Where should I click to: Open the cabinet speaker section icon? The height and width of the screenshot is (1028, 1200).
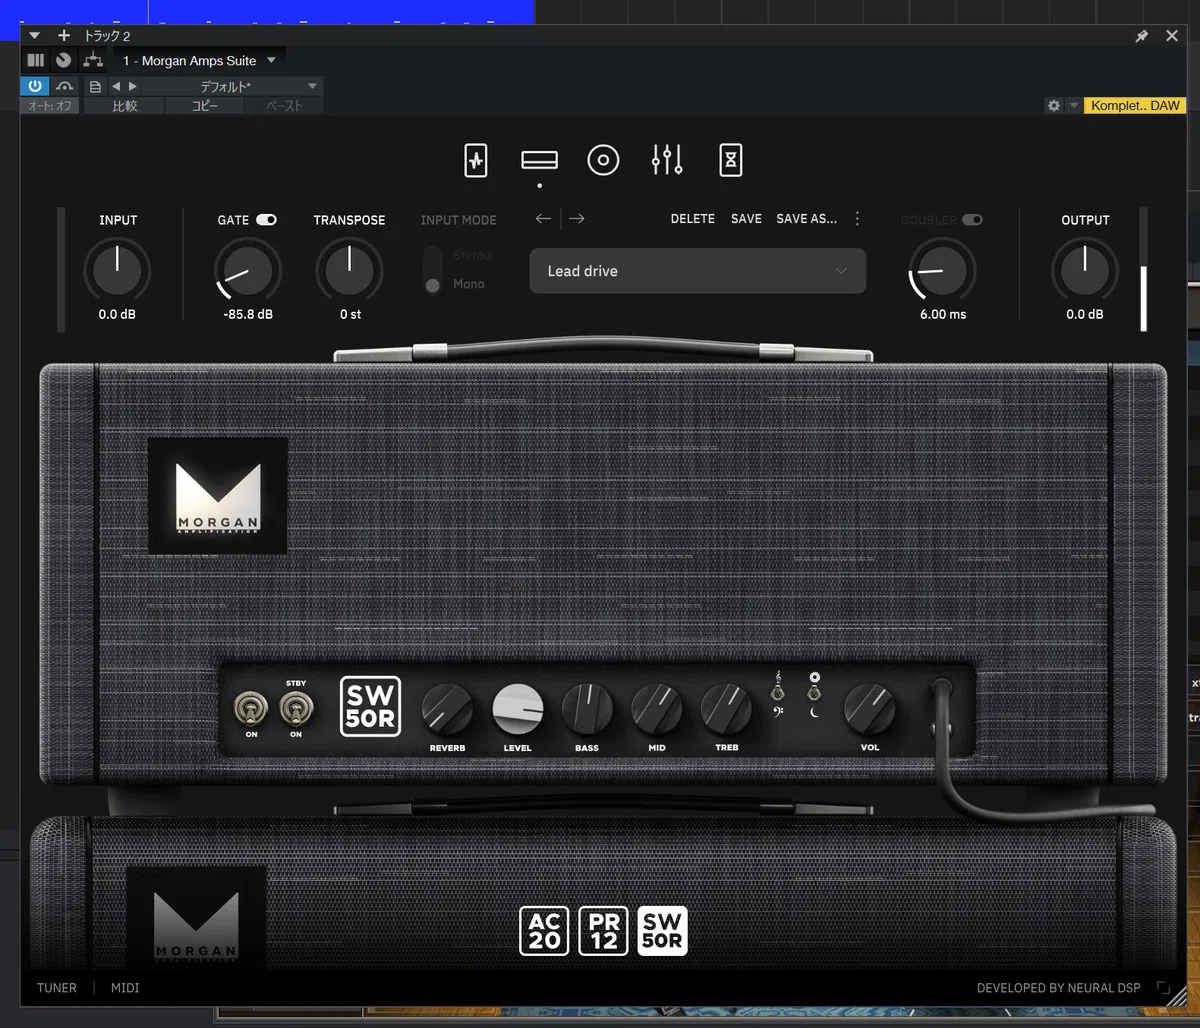point(603,160)
